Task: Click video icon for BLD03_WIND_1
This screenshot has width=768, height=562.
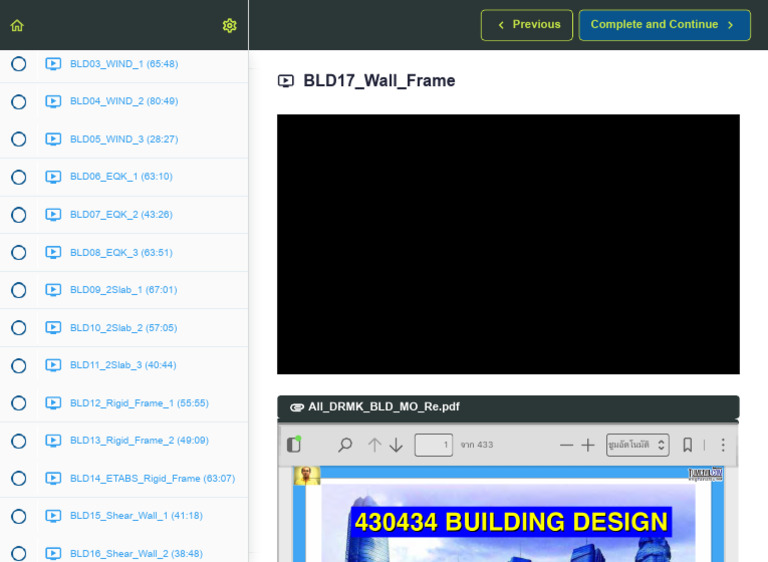Action: coord(53,64)
